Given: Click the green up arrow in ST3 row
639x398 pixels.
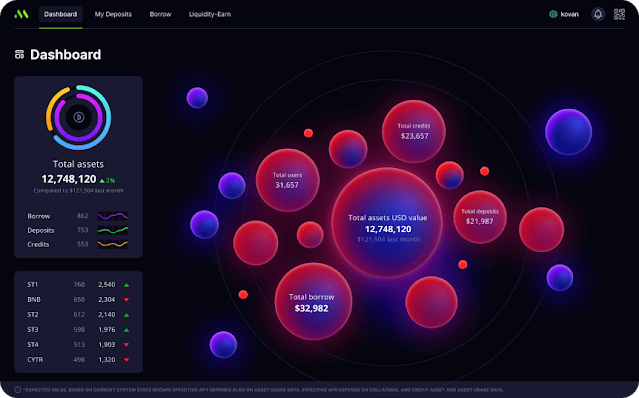Looking at the screenshot, I should pos(126,330).
